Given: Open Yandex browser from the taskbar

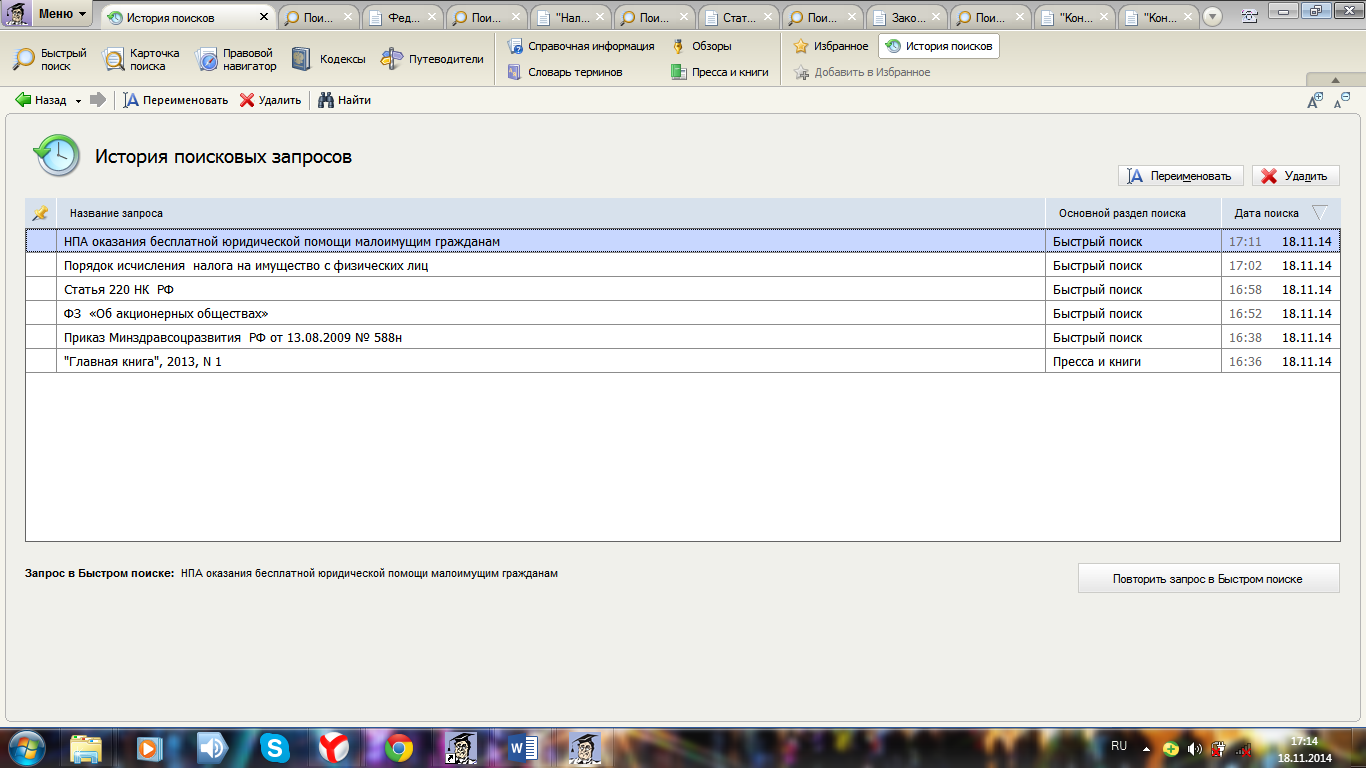Looking at the screenshot, I should point(334,747).
